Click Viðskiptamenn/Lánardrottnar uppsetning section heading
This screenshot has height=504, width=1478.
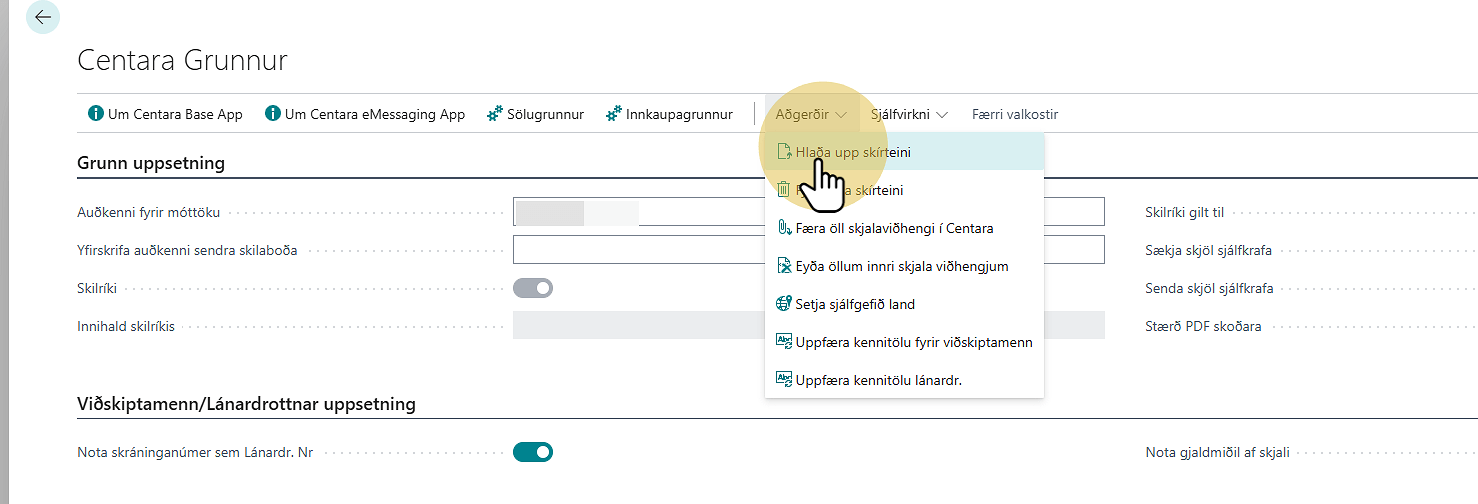pyautogui.click(x=246, y=404)
